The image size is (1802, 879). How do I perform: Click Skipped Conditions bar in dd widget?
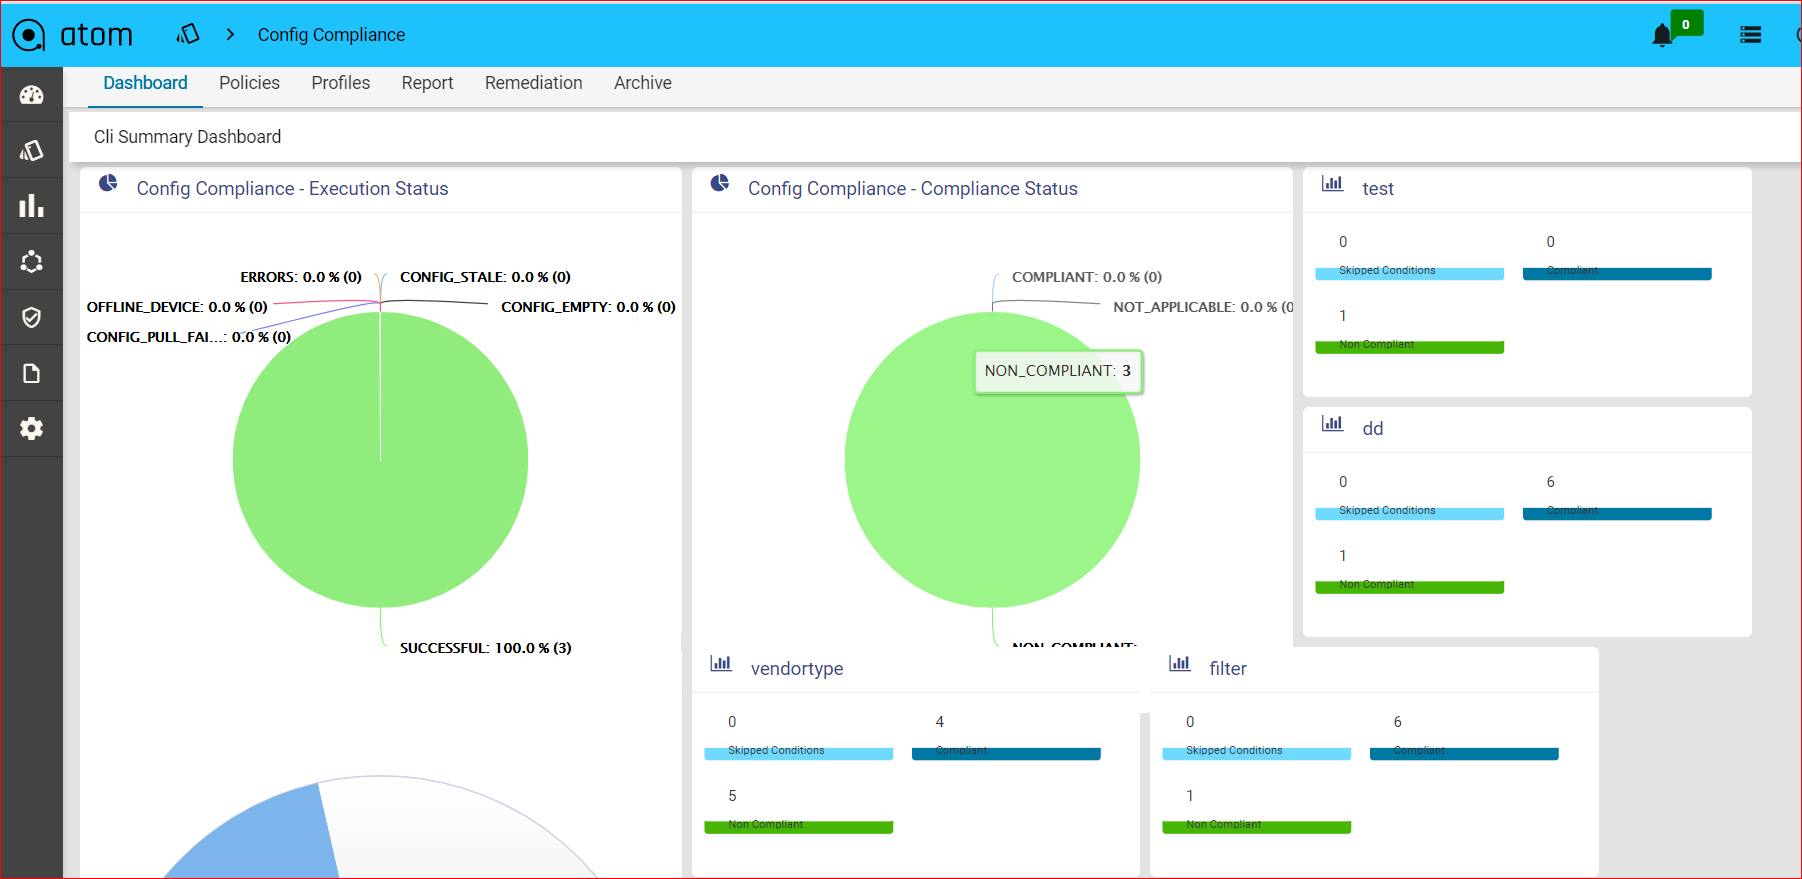tap(1409, 513)
